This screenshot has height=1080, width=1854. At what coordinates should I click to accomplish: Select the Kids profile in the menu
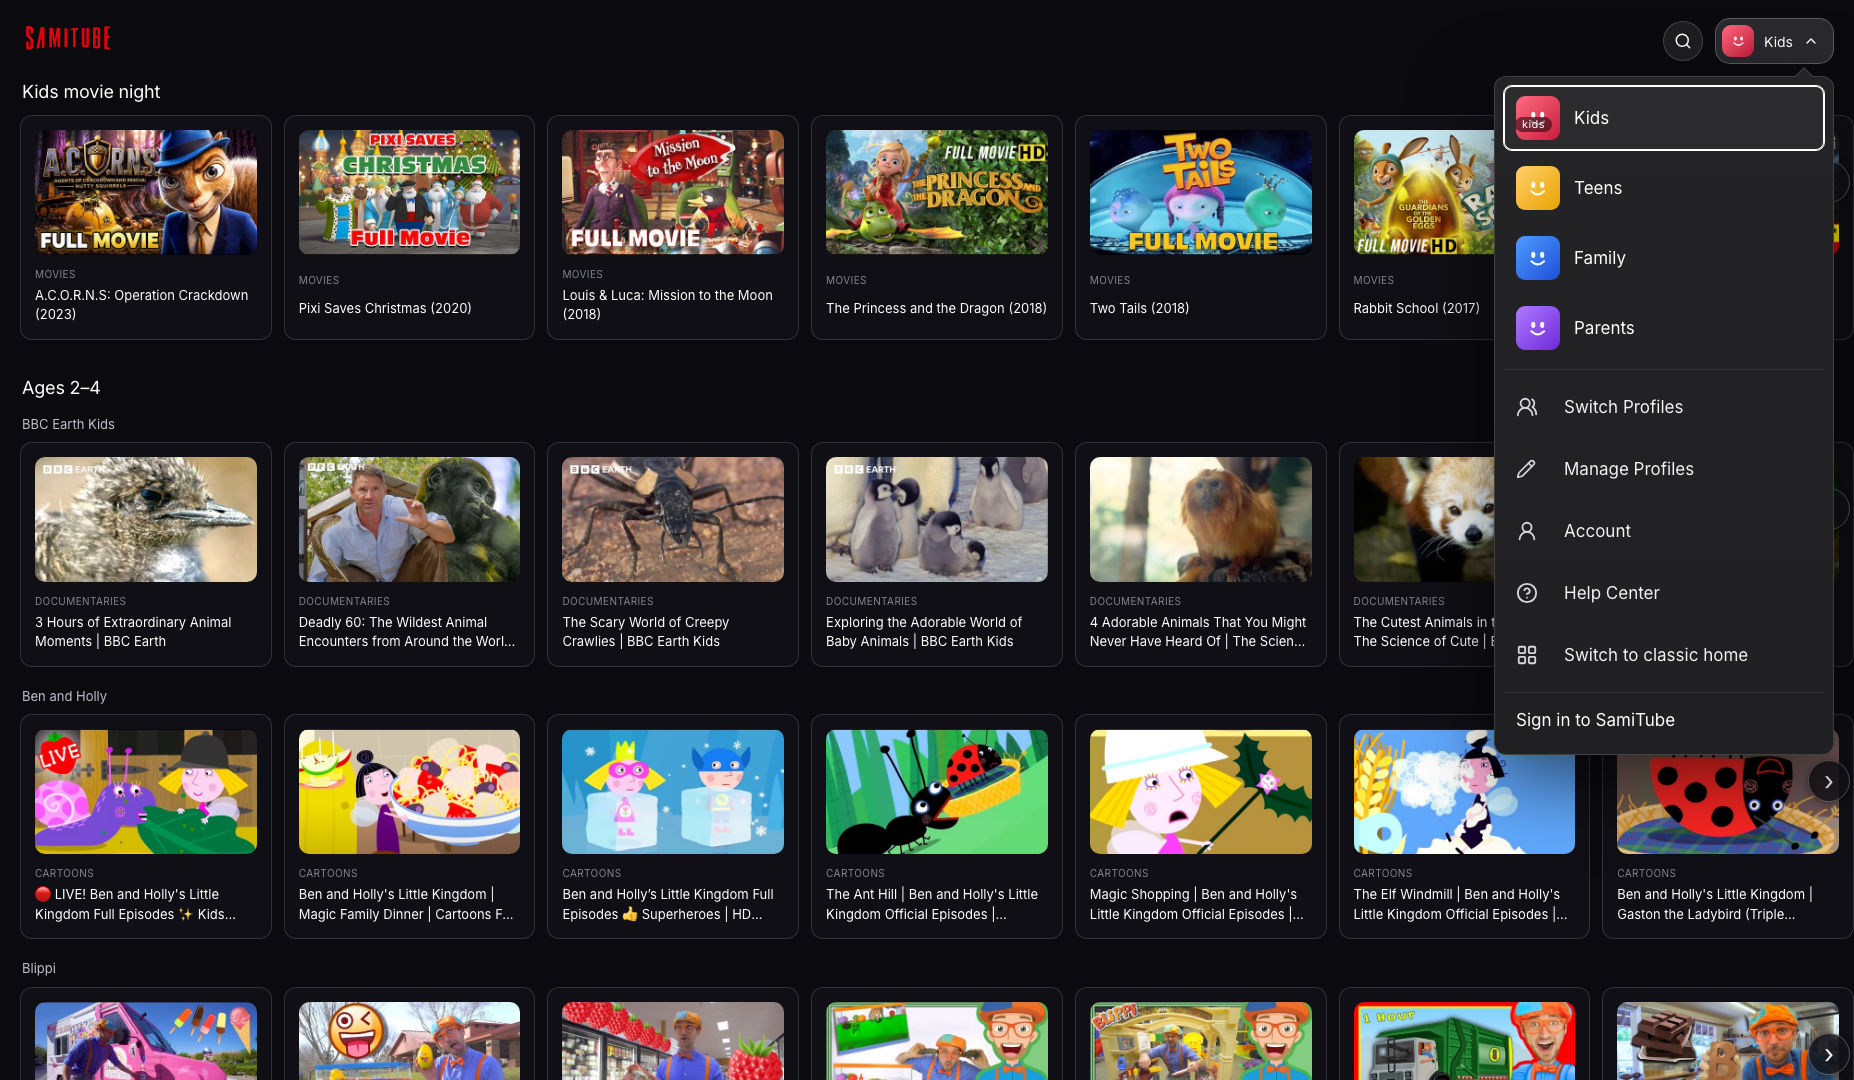(1664, 118)
